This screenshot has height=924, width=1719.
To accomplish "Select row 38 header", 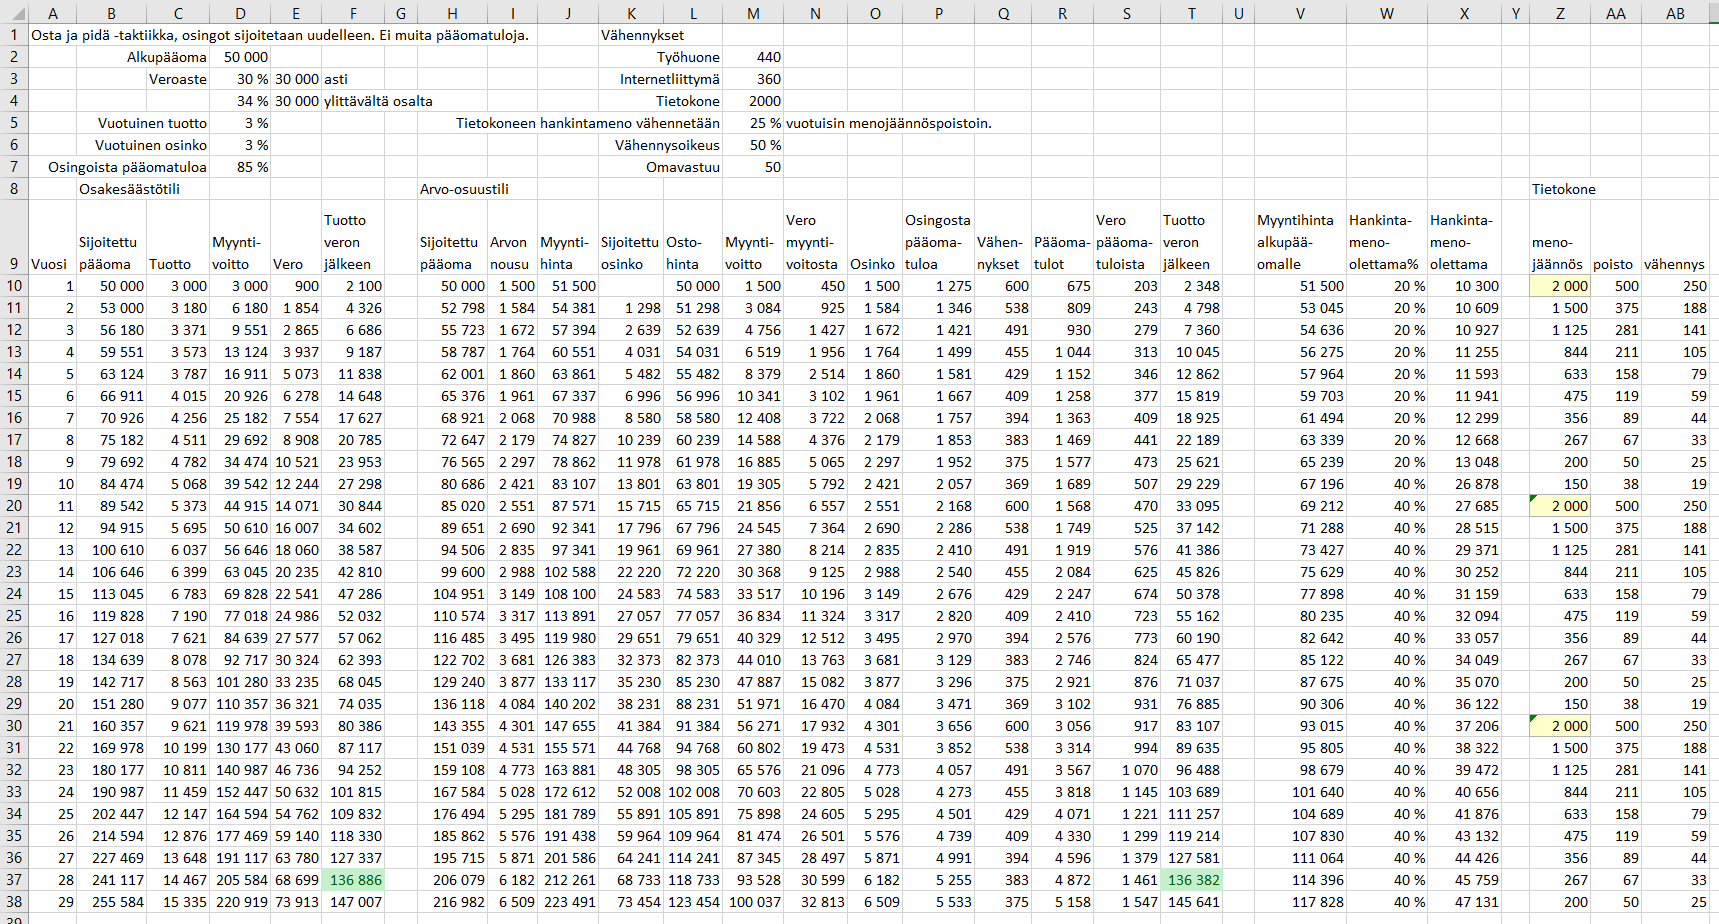I will pyautogui.click(x=14, y=902).
